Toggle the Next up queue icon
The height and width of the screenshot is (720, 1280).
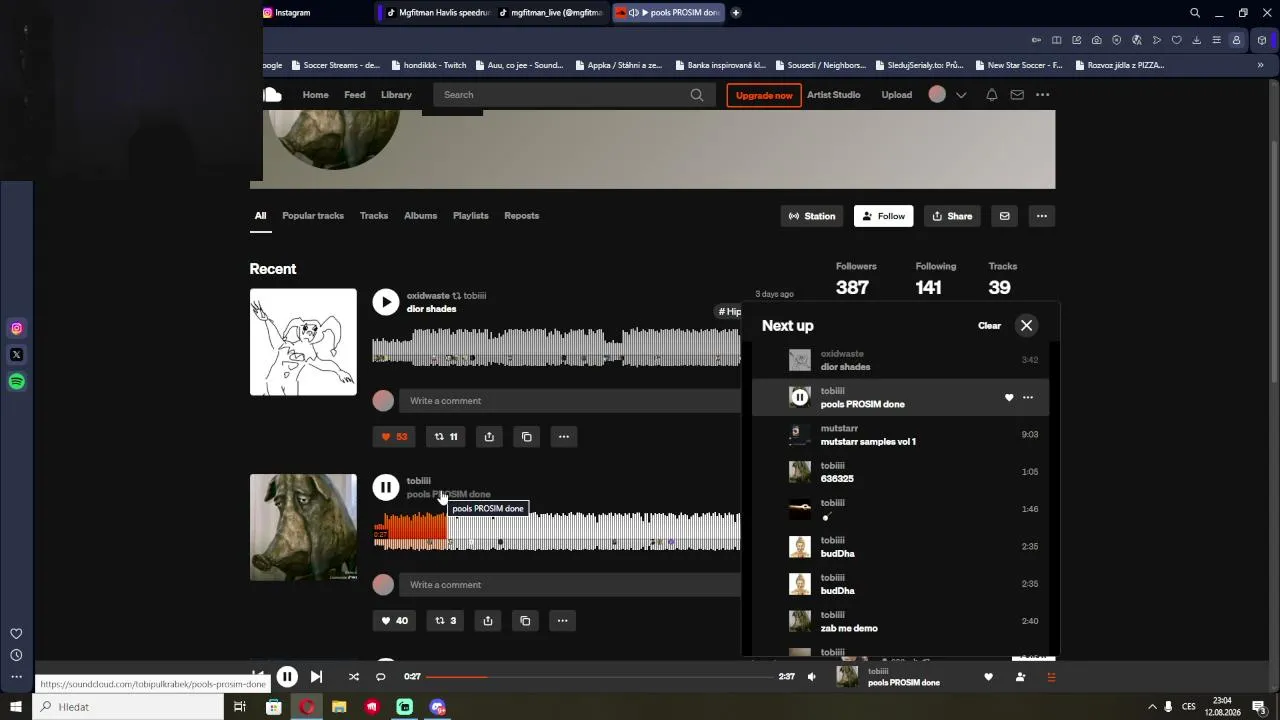[x=1051, y=677]
